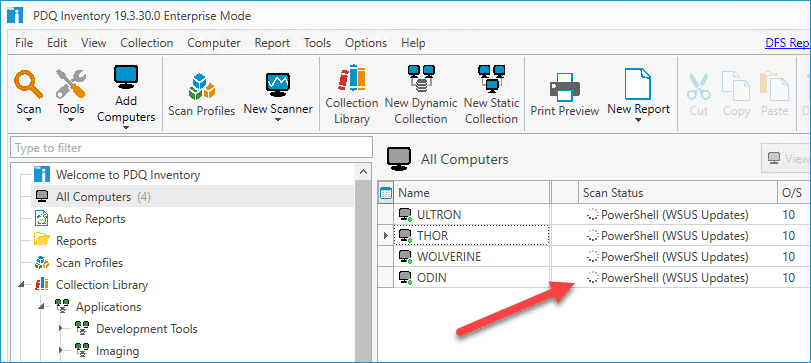Sort by the Scan Status column header
This screenshot has height=363, width=811.
678,193
